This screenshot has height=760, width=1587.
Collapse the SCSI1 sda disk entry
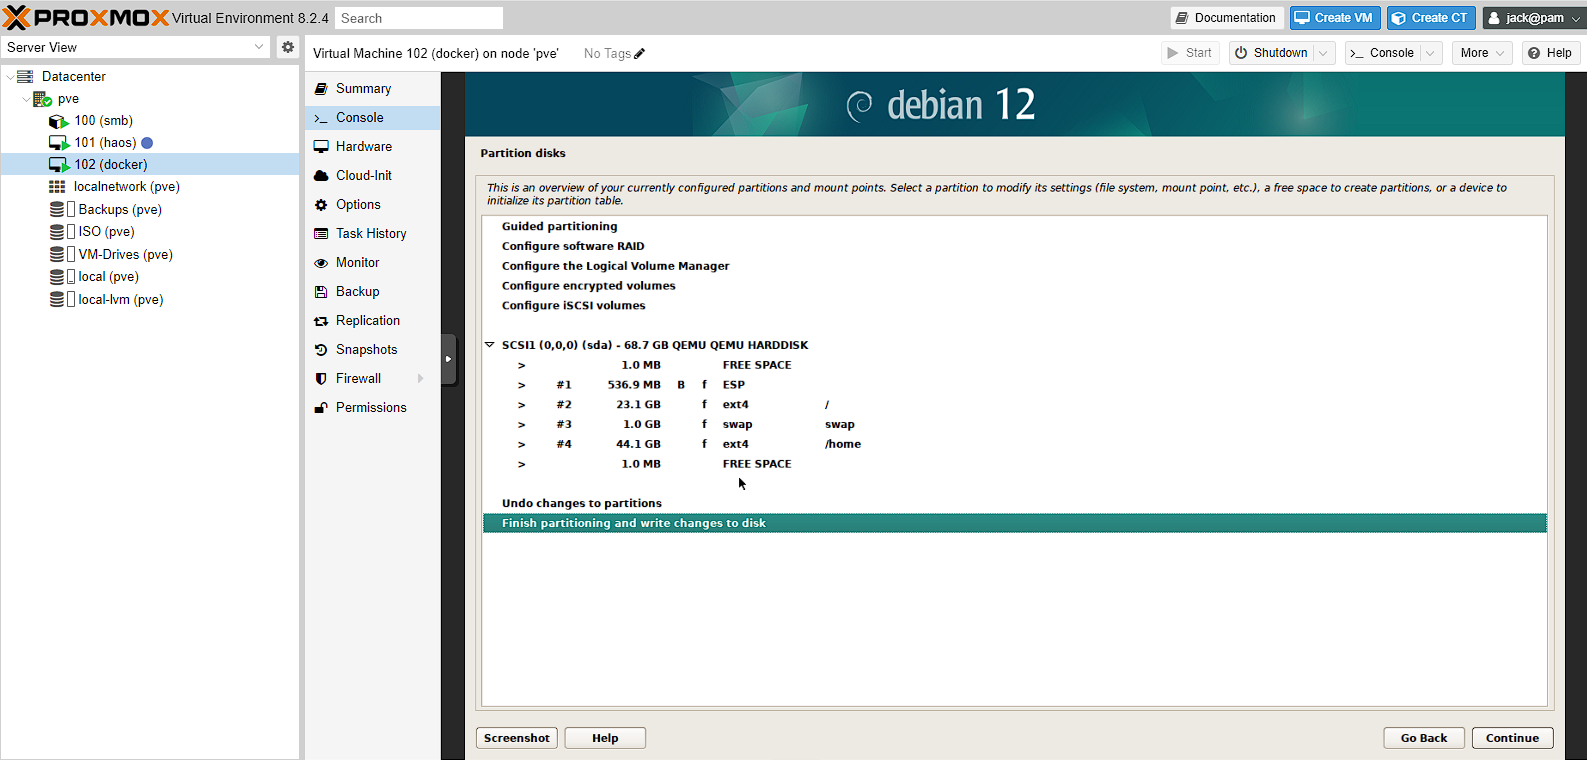point(490,345)
